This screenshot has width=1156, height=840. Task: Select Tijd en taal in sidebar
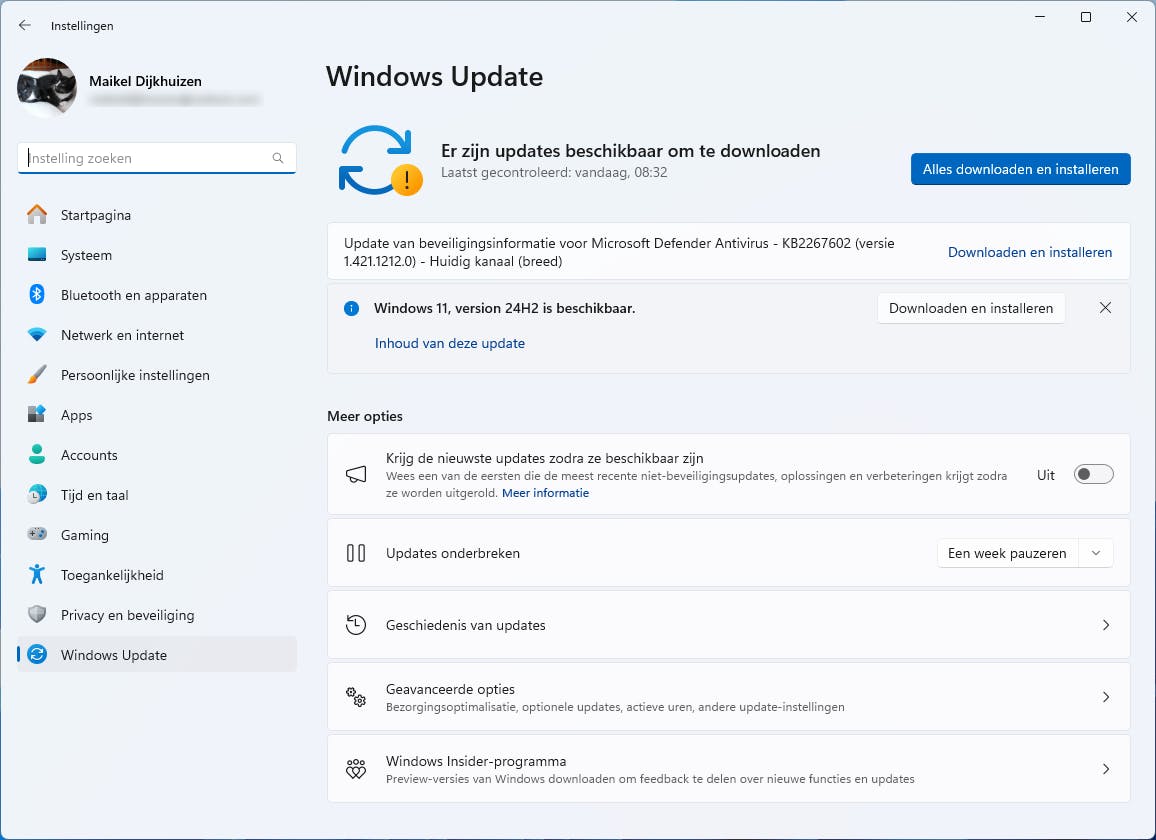point(94,495)
